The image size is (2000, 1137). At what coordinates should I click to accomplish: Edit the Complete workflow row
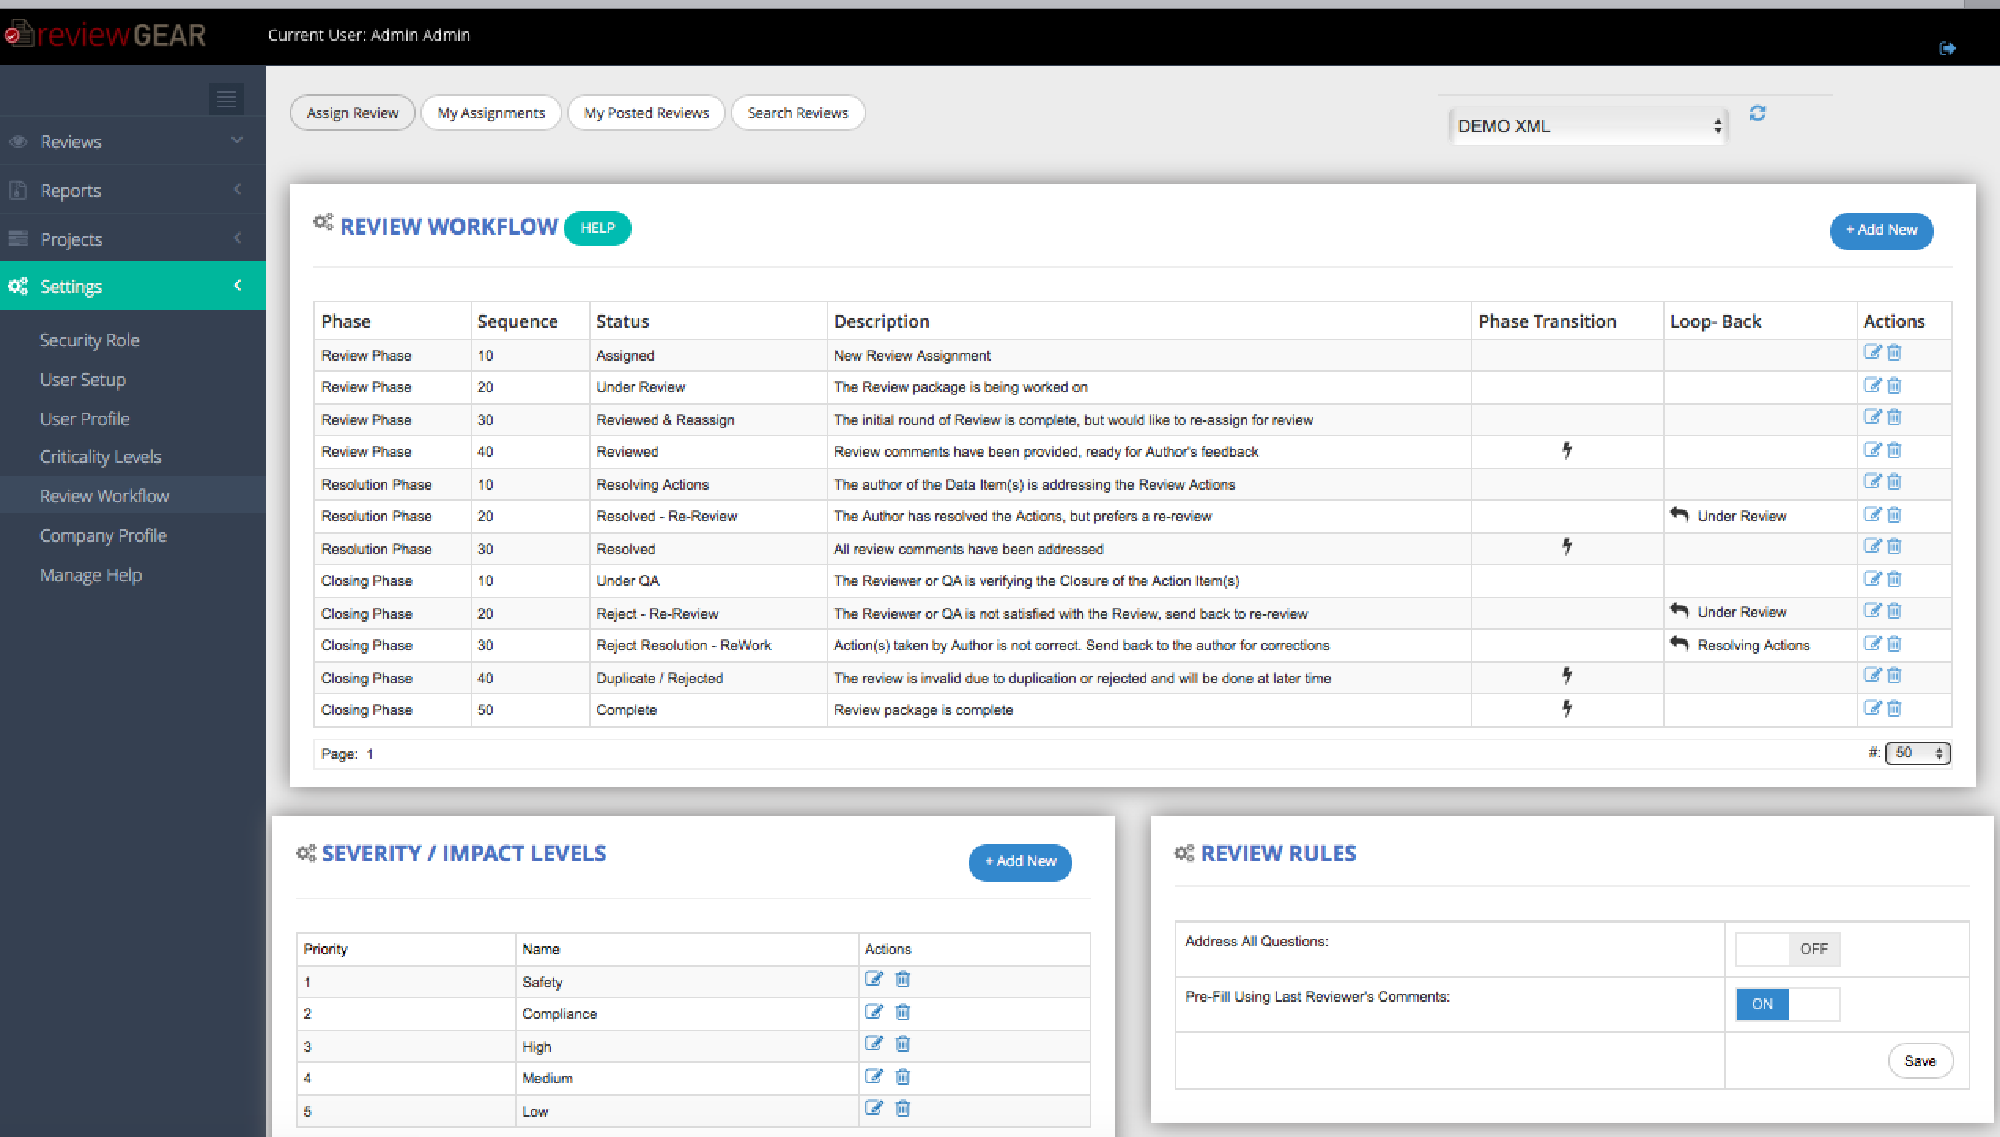[1872, 708]
